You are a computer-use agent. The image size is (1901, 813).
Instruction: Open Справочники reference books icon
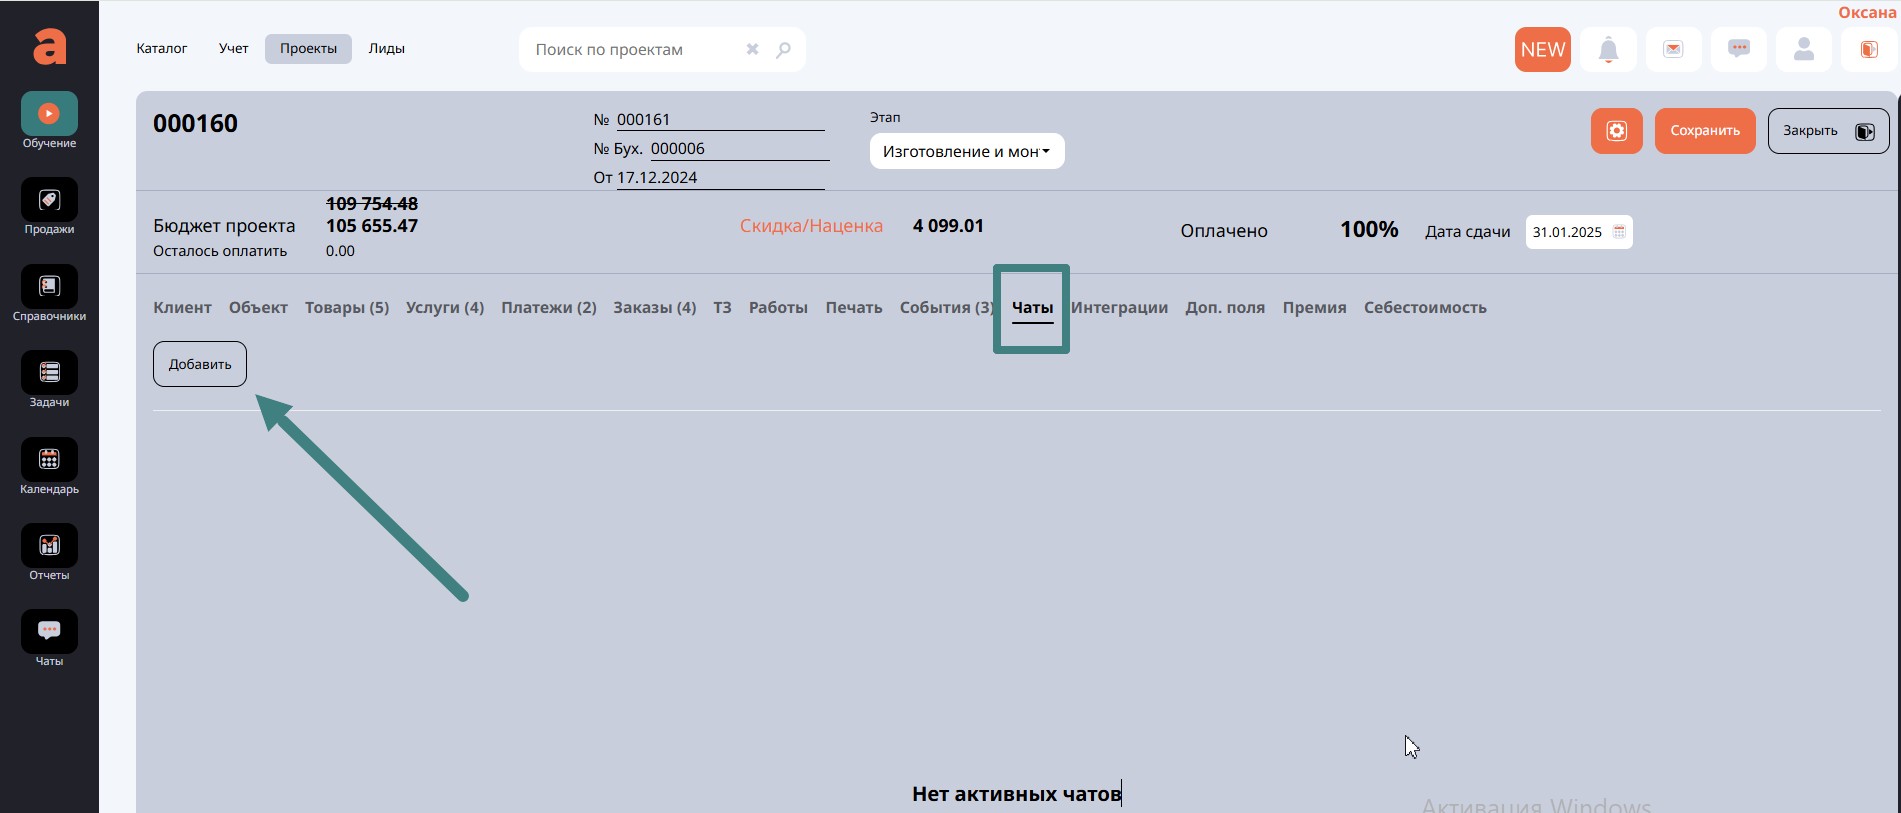[x=49, y=287]
